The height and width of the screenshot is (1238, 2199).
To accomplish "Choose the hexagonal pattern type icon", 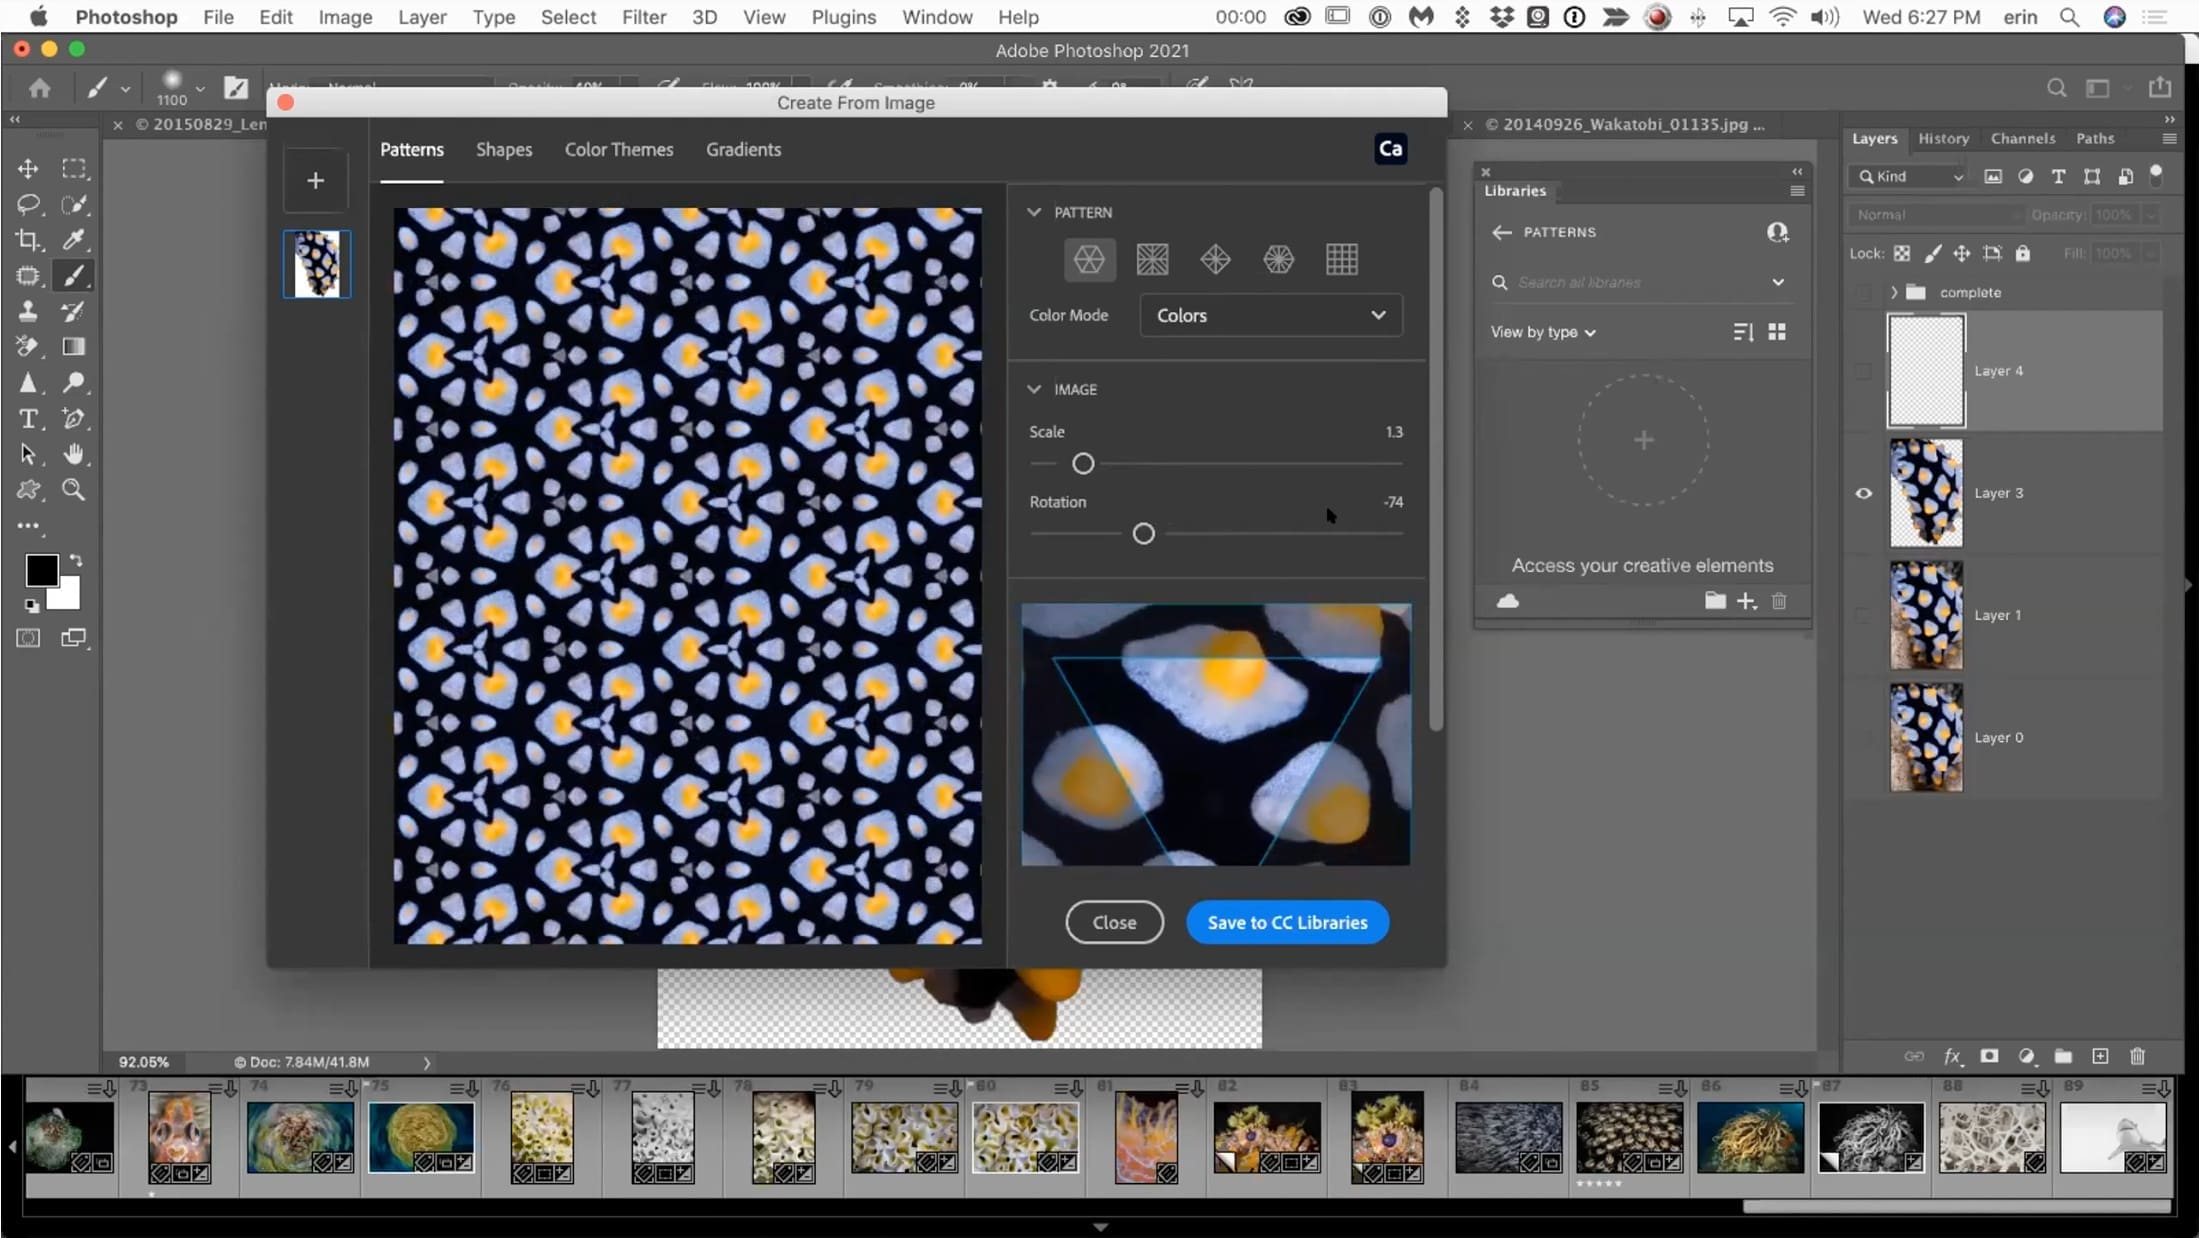I will point(1089,260).
